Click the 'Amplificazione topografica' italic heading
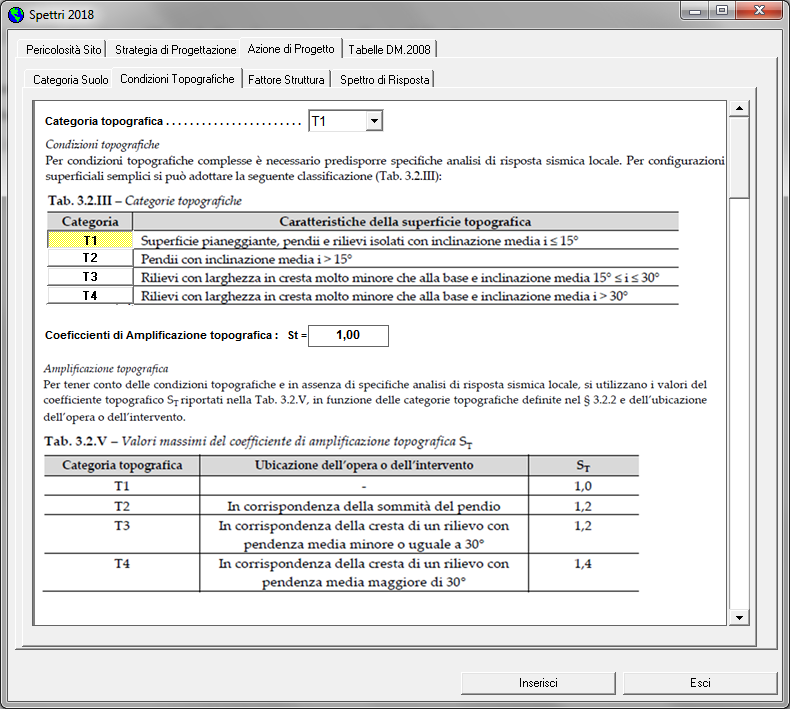Viewport: 790px width, 709px height. point(106,369)
